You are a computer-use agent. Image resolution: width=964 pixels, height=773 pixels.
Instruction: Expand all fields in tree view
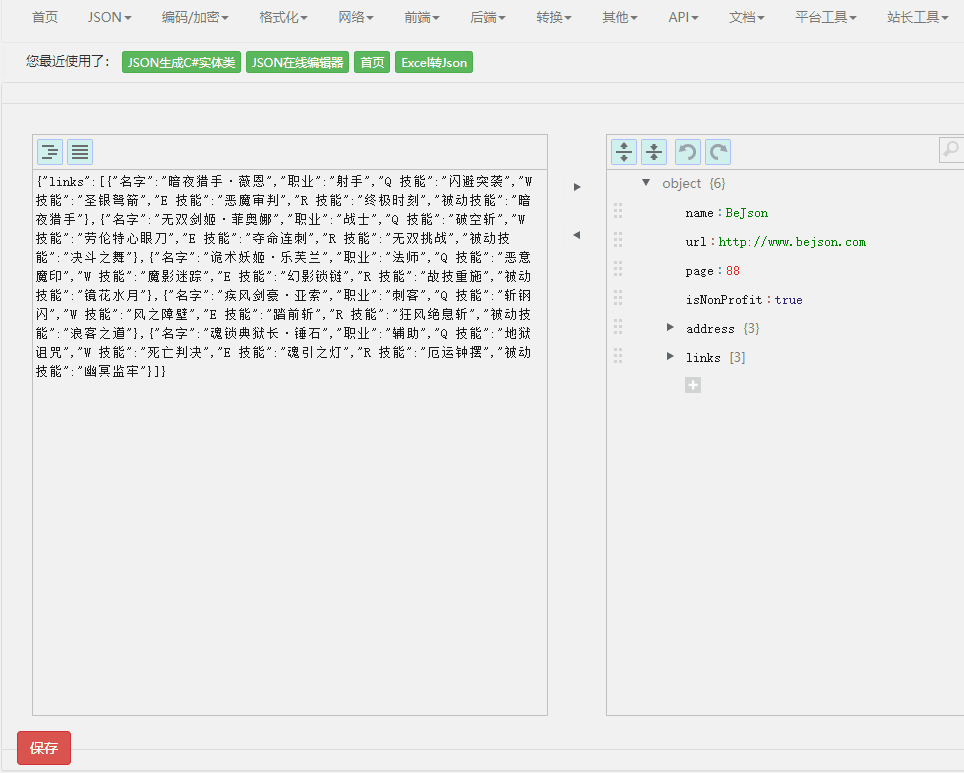[x=624, y=152]
